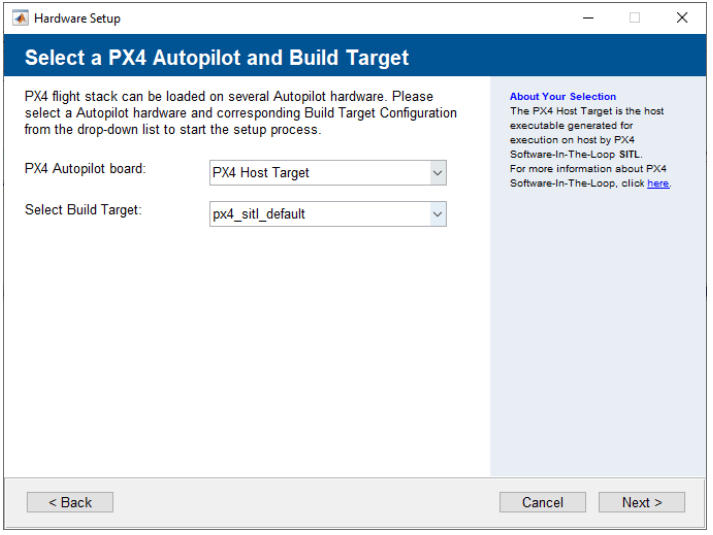Image resolution: width=713 pixels, height=535 pixels.
Task: Click the 'Select Build Target:' label
Action: pos(83,210)
